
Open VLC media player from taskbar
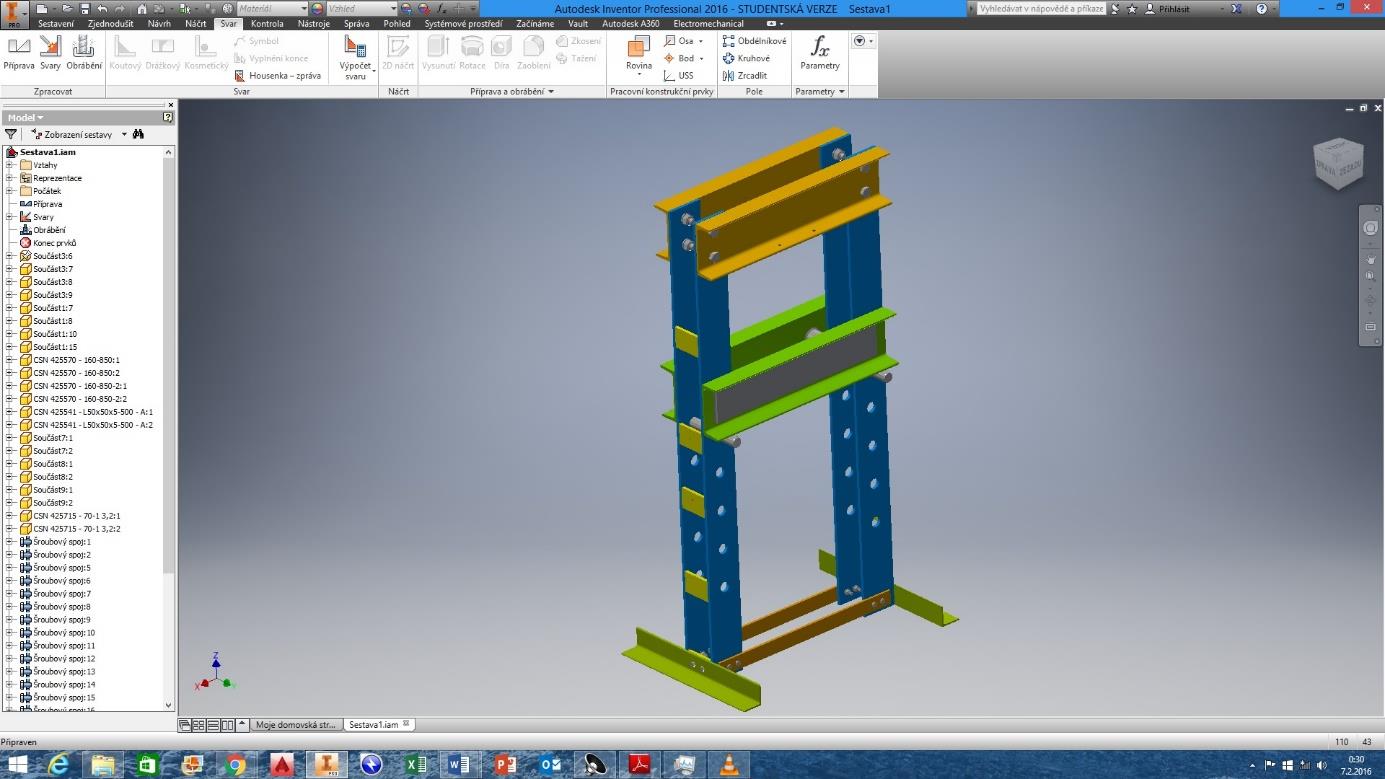click(730, 765)
